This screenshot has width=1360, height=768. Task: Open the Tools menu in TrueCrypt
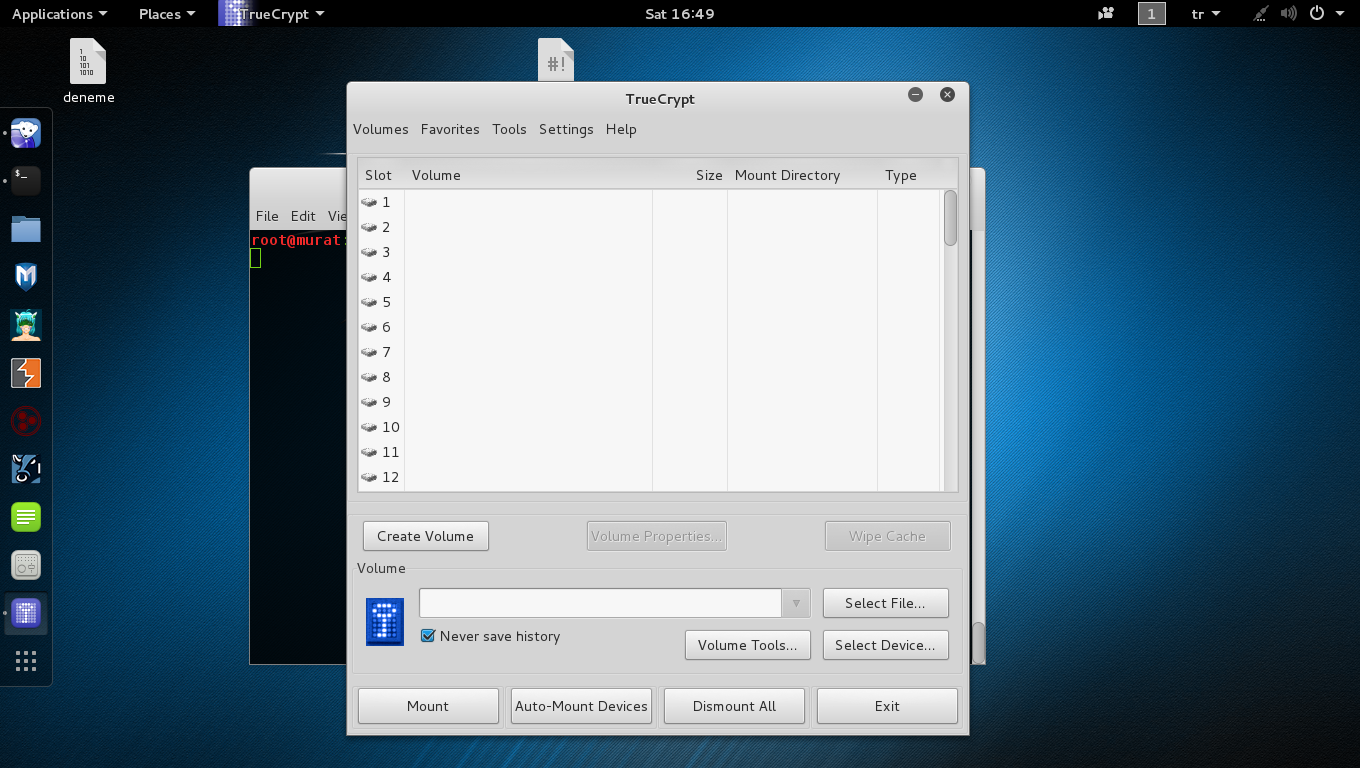pos(509,129)
